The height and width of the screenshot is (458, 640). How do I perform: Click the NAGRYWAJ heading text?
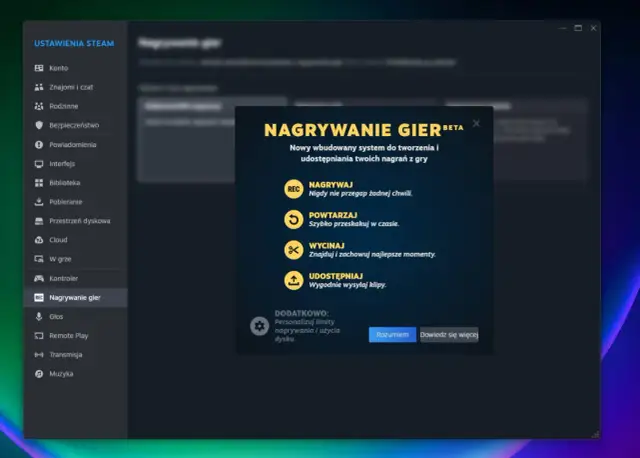[x=331, y=185]
